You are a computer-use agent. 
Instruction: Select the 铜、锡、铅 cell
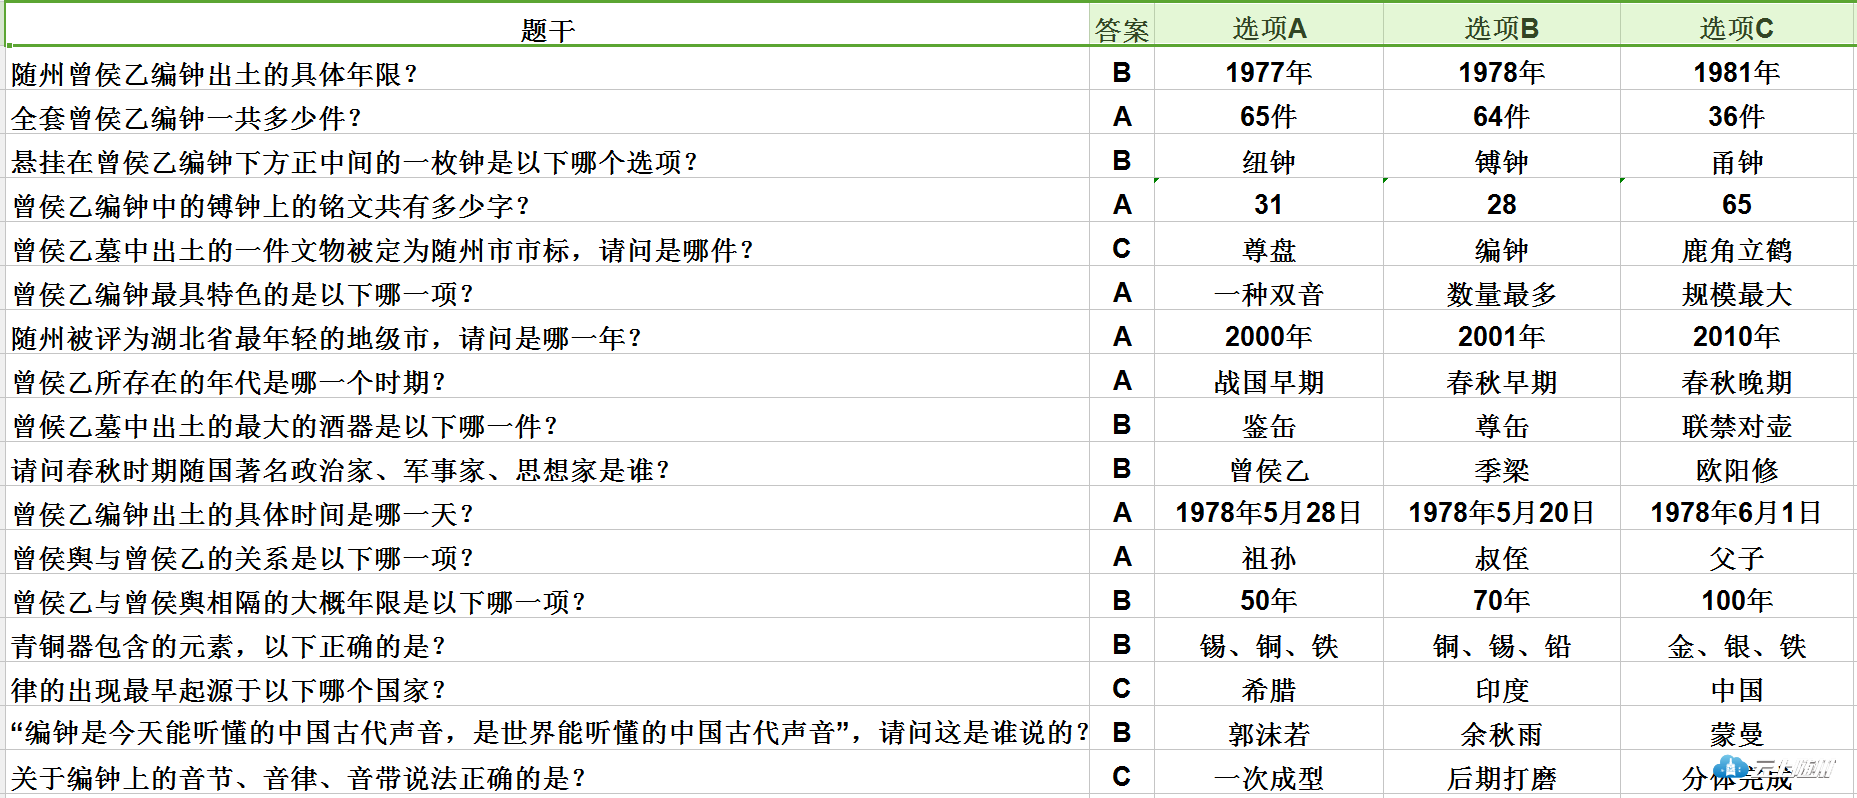tap(1501, 646)
